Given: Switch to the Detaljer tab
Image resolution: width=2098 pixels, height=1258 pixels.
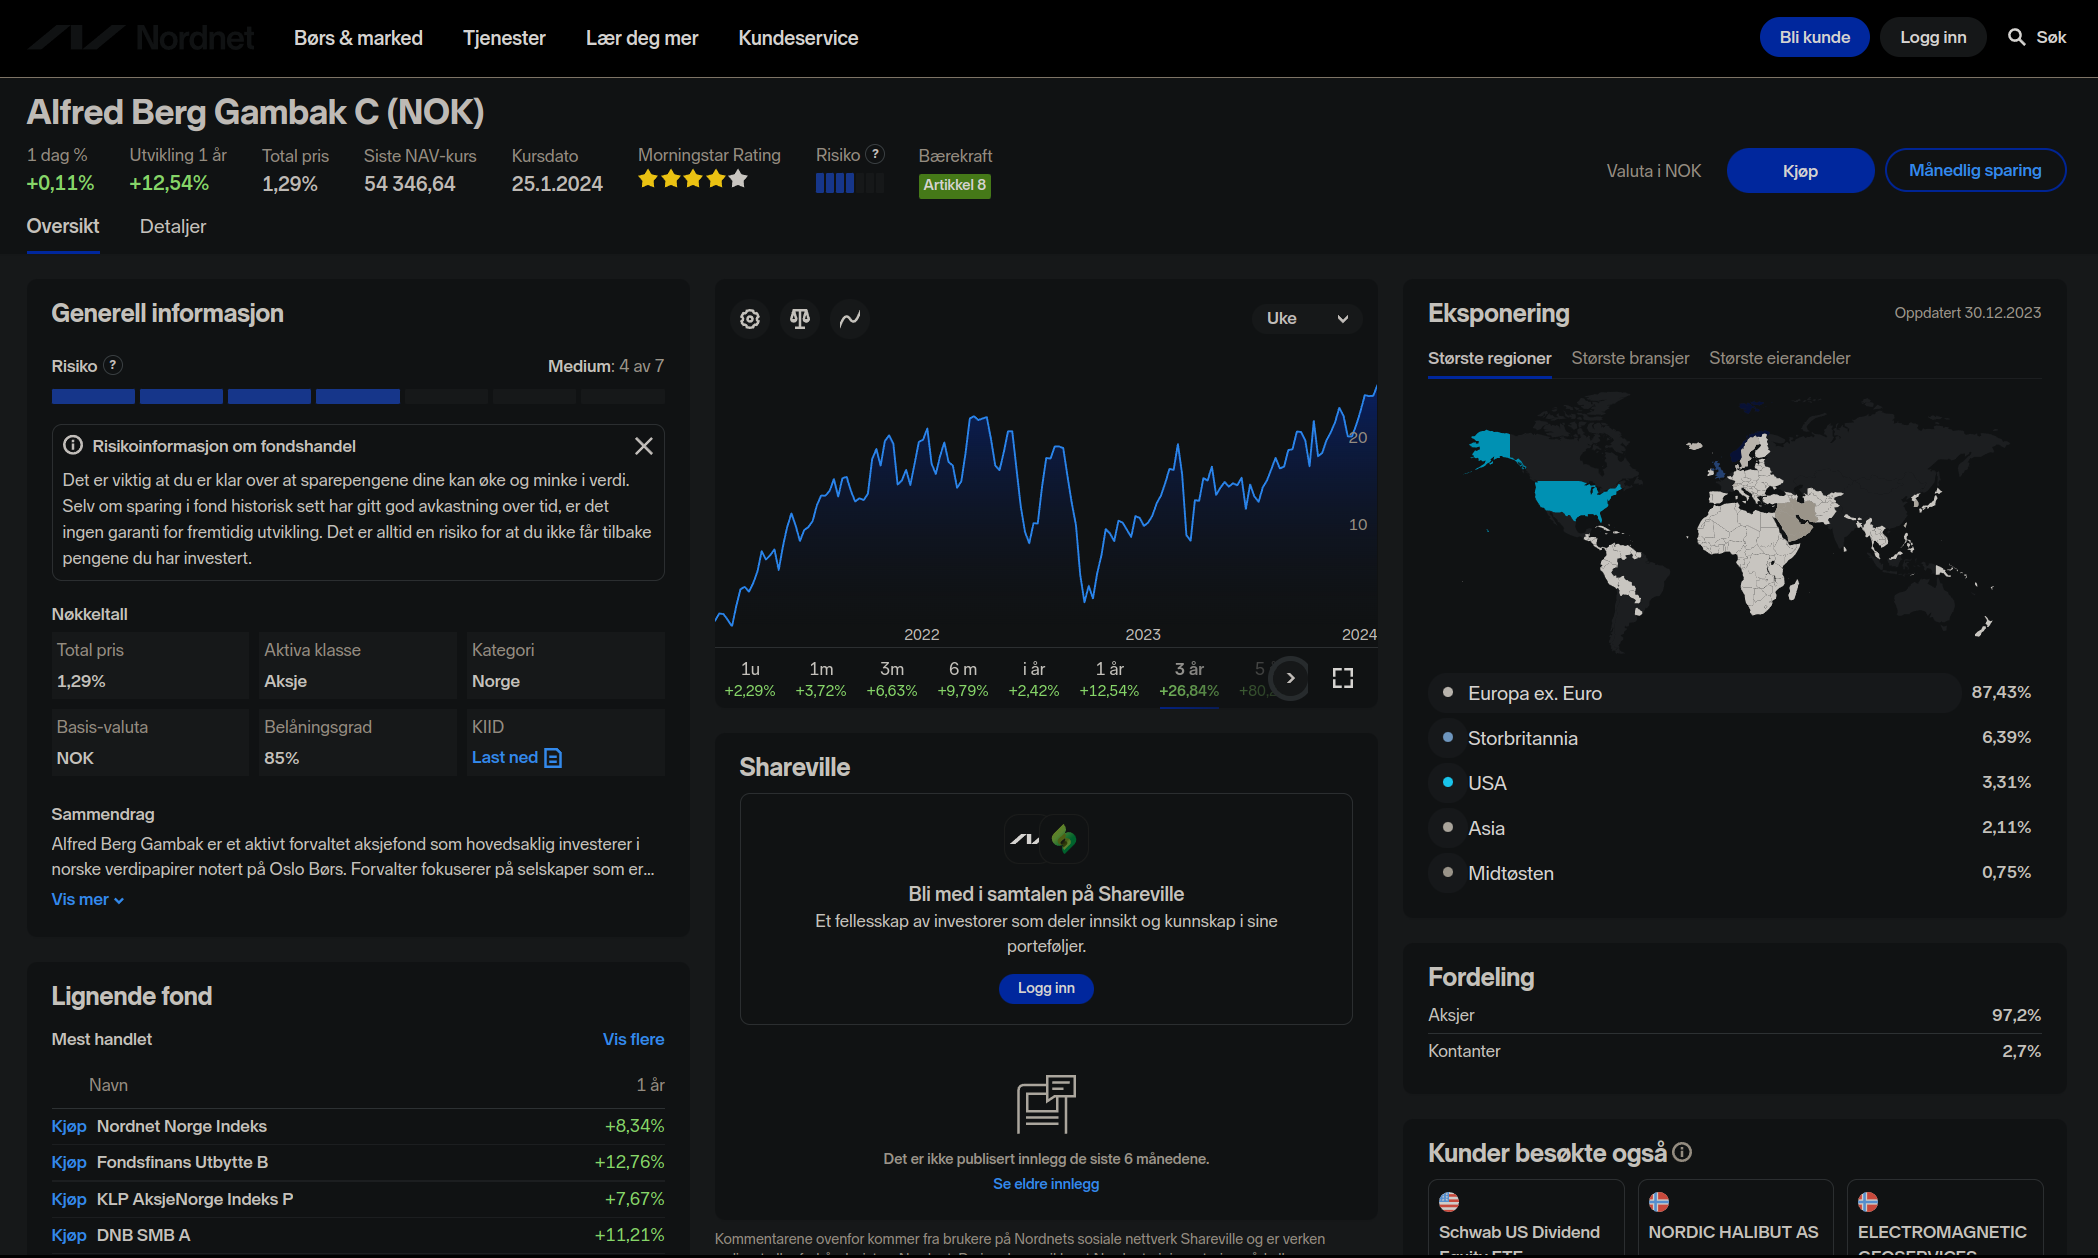Looking at the screenshot, I should [173, 226].
